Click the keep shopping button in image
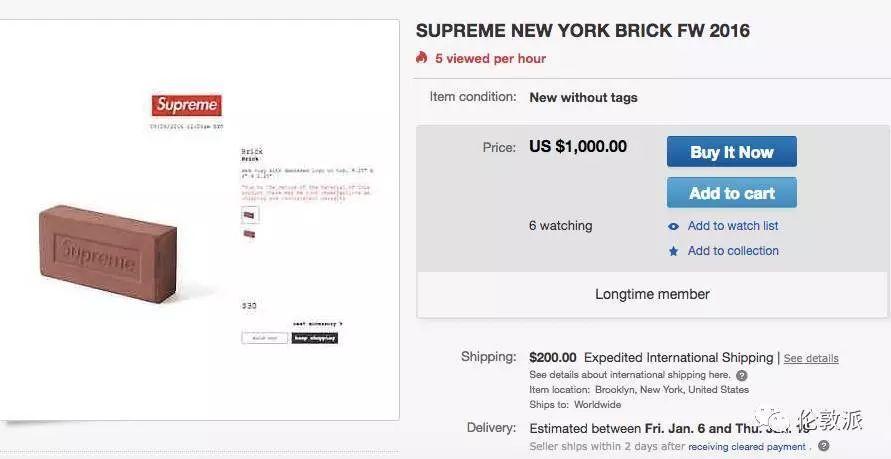 pos(314,338)
